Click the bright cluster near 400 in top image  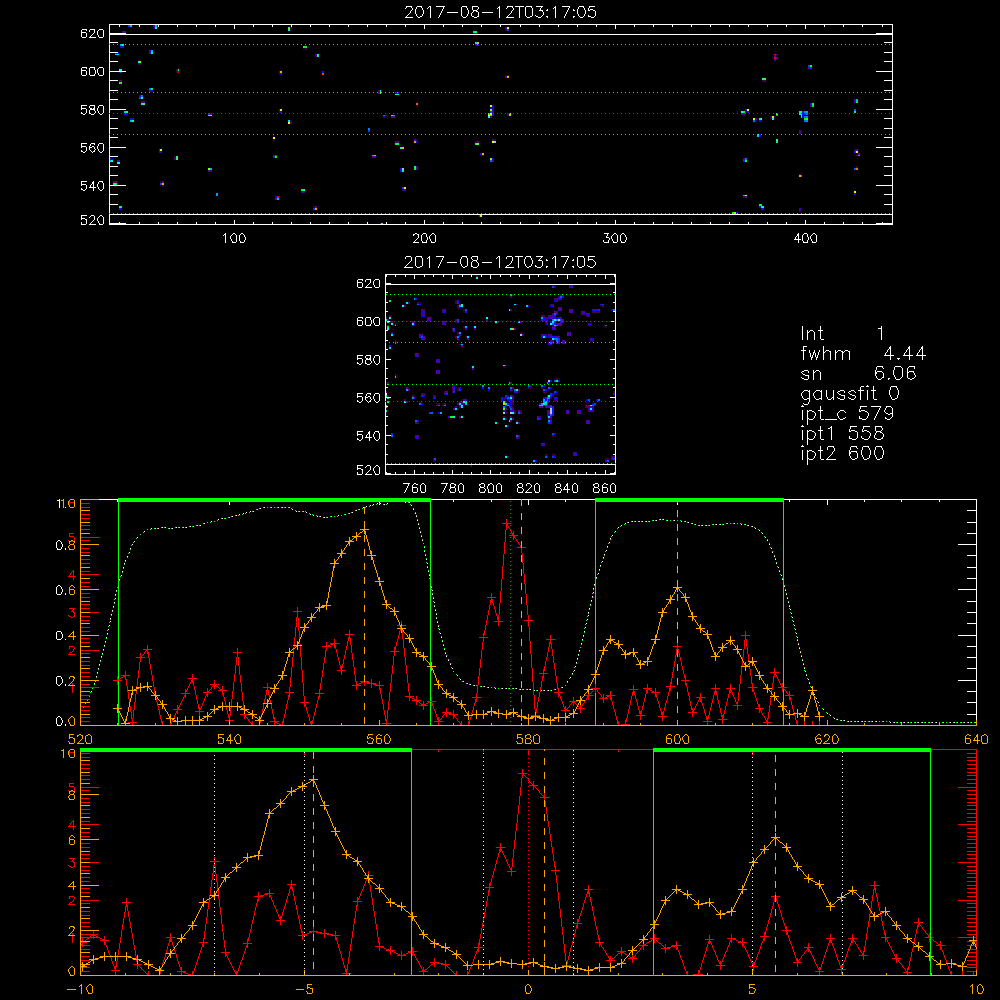[x=804, y=115]
